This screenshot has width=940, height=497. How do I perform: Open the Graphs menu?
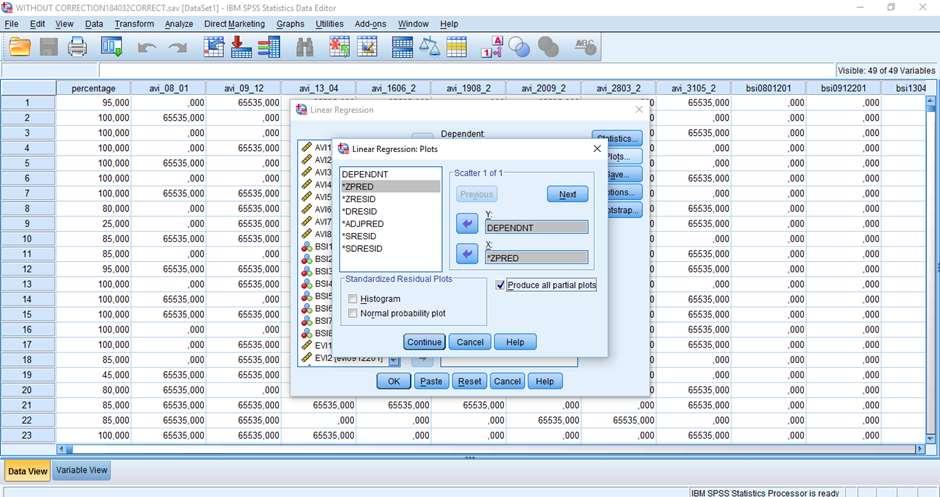(x=290, y=24)
